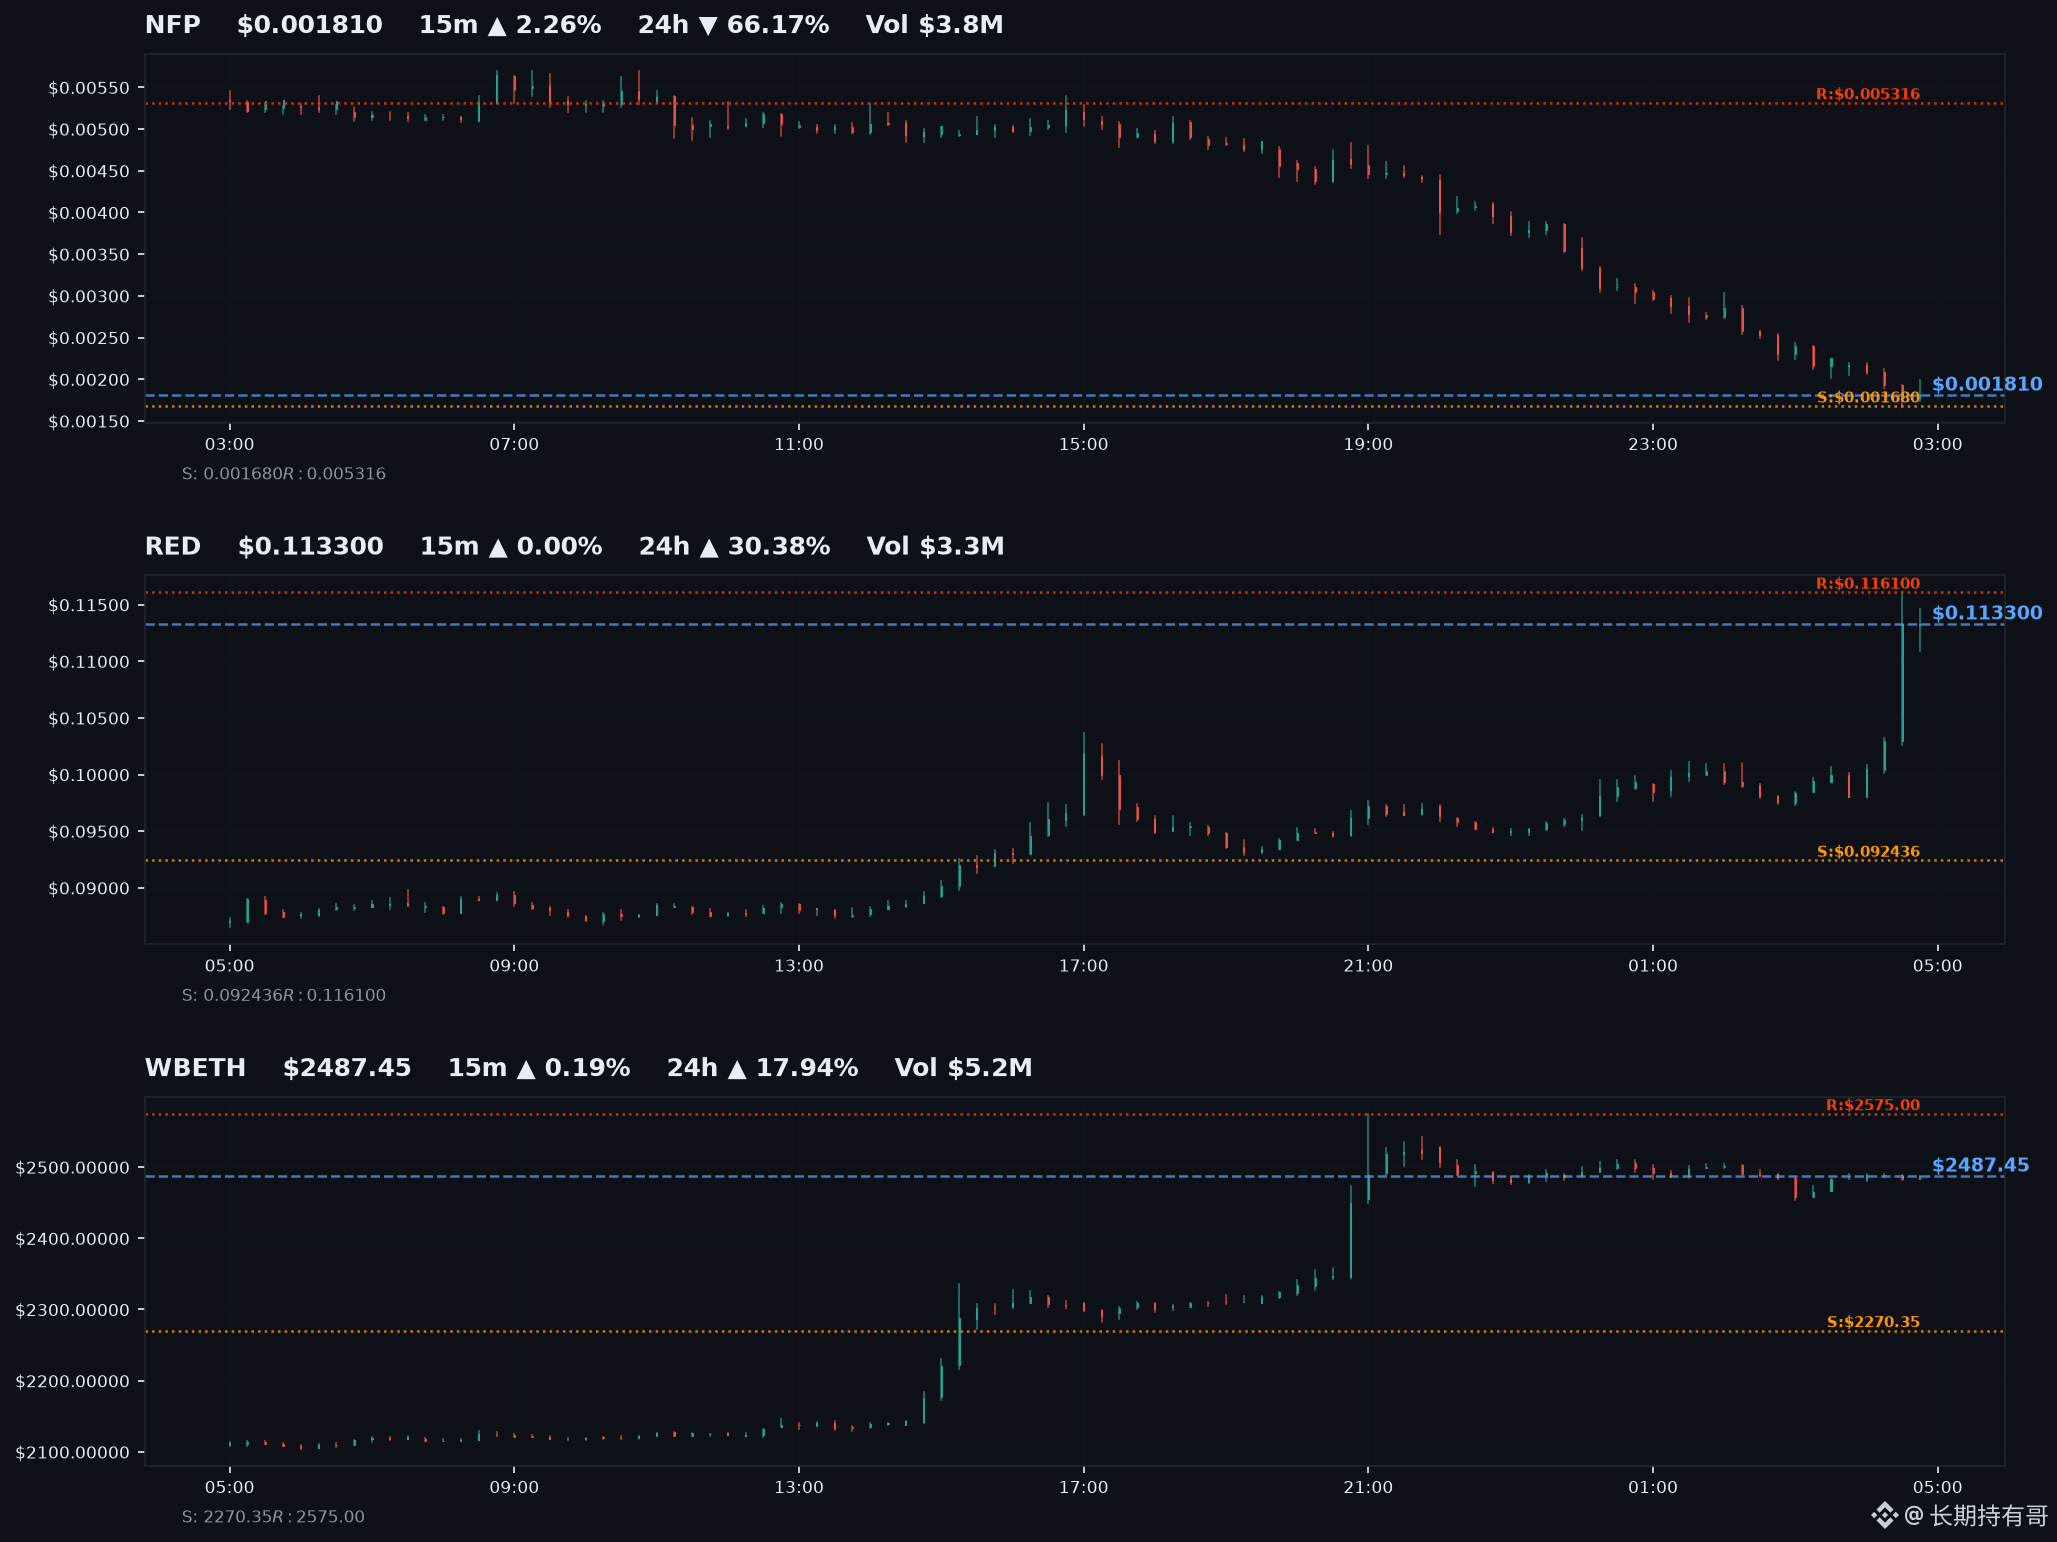
Task: Click the RED 15m ▲ 0.00% change
Action: [511, 547]
